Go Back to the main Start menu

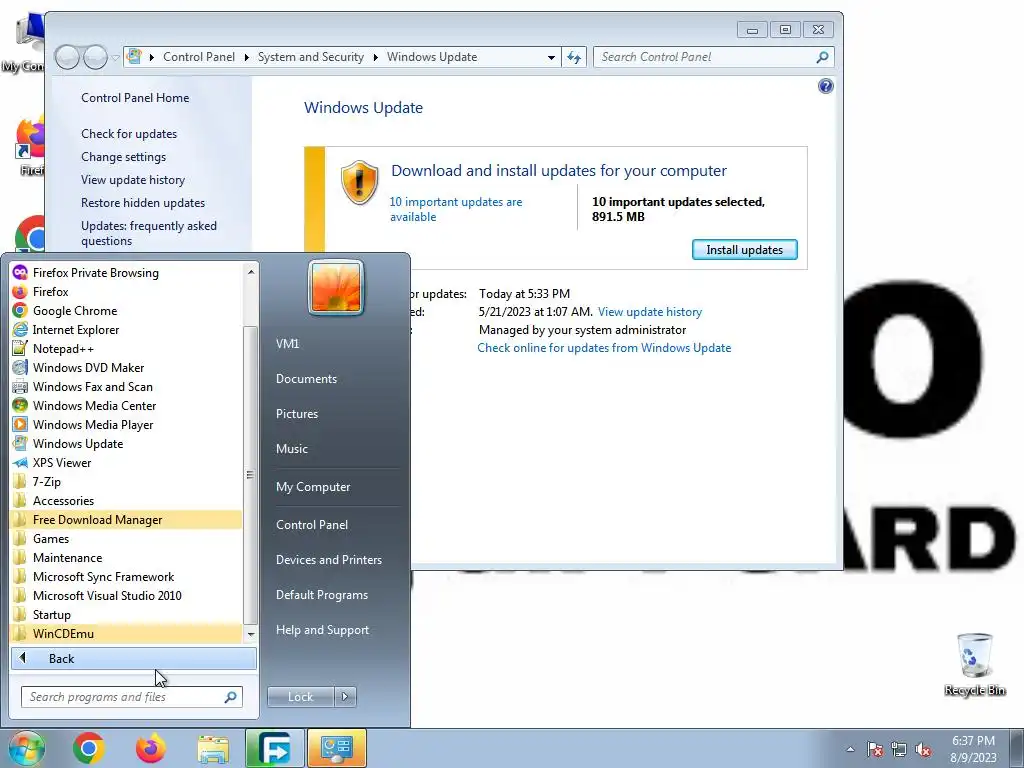134,658
